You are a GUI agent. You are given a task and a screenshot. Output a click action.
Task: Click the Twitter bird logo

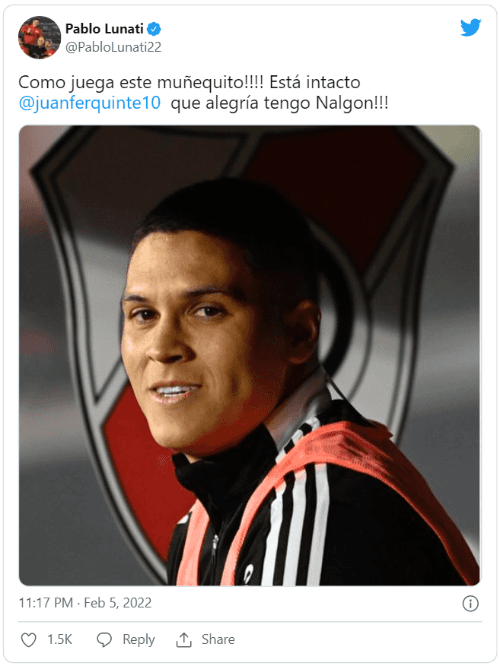click(x=470, y=28)
